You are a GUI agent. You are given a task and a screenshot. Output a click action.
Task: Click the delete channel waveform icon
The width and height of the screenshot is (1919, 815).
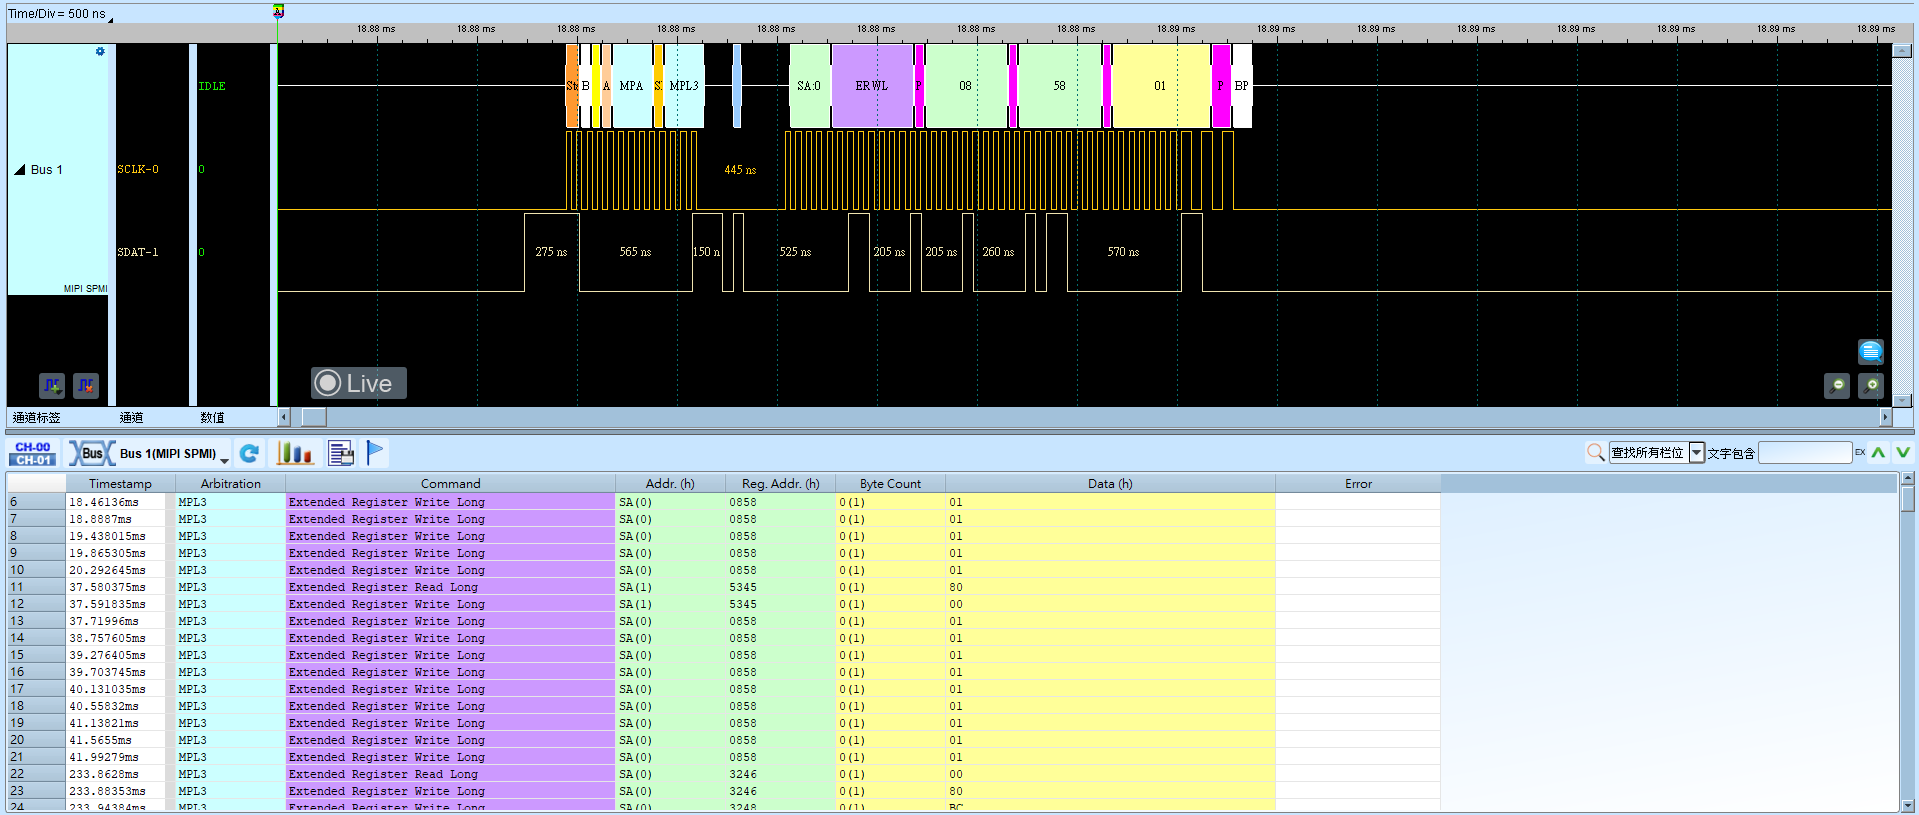tap(86, 385)
